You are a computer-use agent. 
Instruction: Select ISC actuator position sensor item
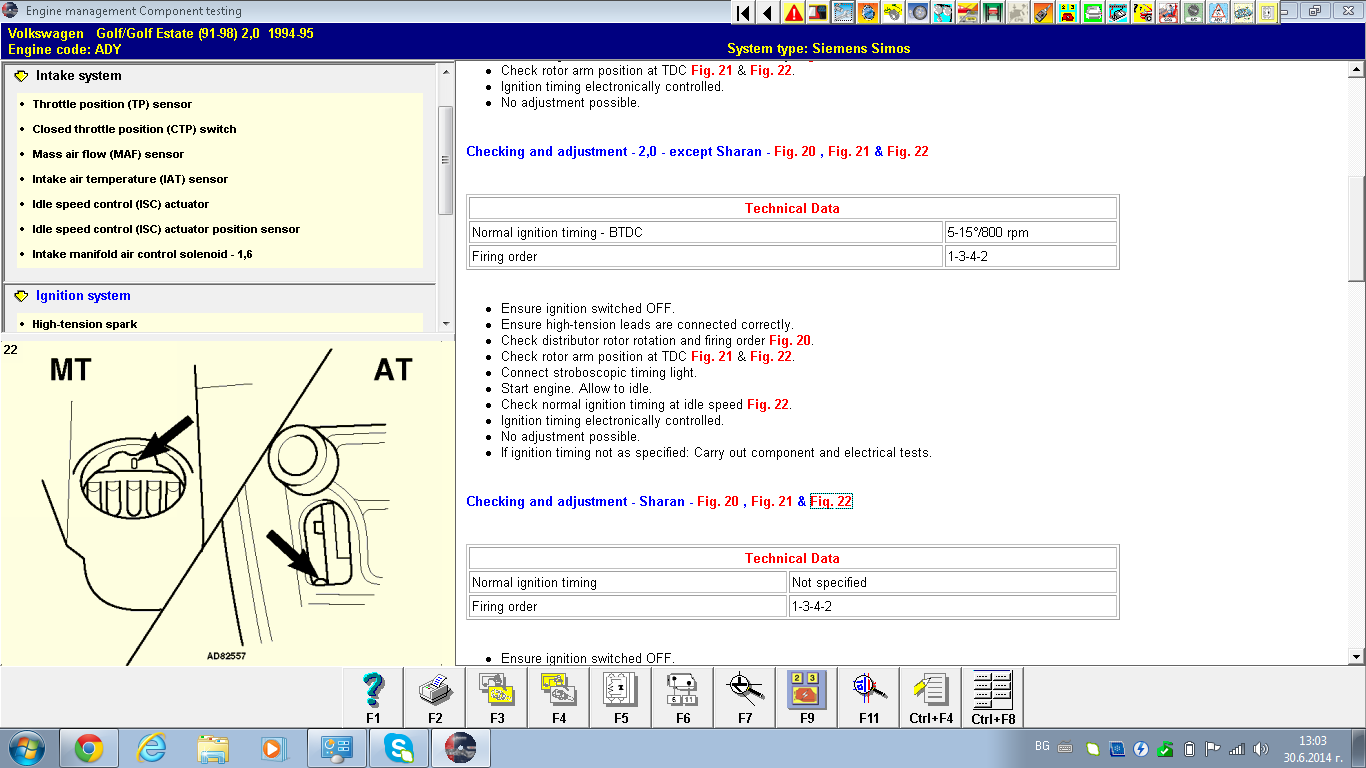tap(166, 229)
